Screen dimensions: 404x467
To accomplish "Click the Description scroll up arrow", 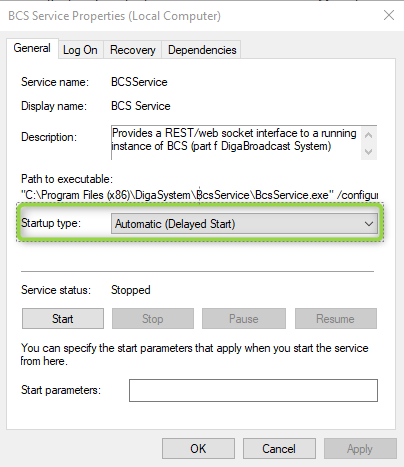I will [x=369, y=135].
